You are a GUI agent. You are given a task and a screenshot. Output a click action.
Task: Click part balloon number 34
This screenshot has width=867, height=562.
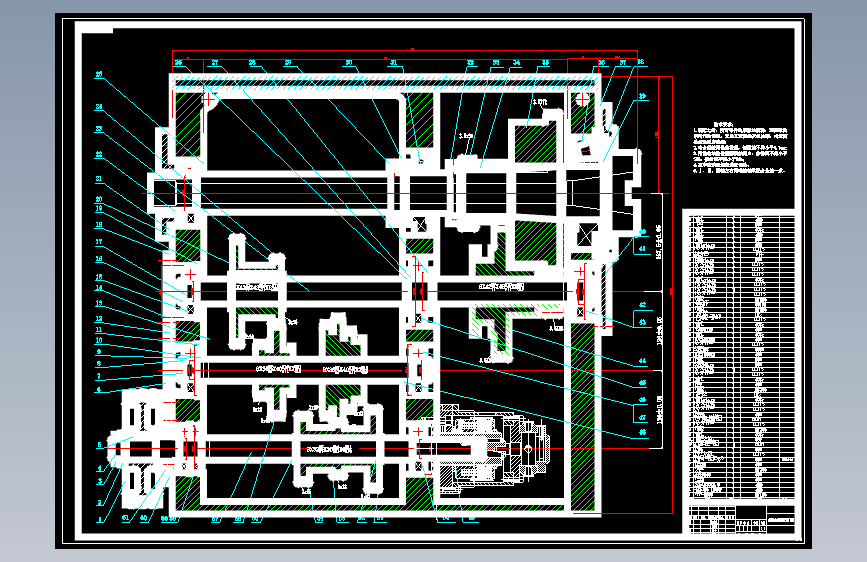[516, 63]
